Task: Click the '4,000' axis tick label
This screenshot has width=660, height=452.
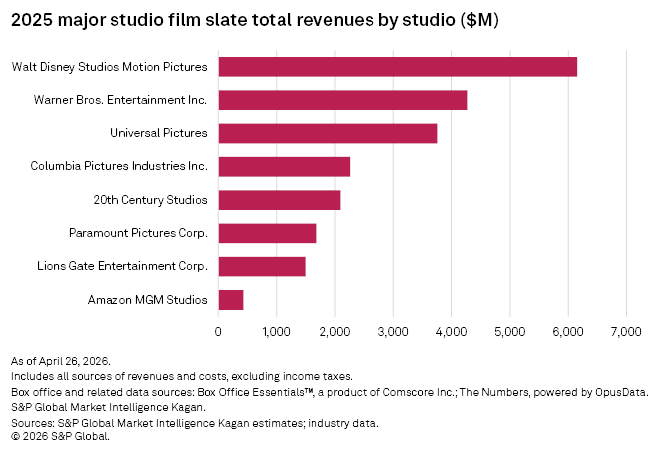Action: [x=452, y=332]
